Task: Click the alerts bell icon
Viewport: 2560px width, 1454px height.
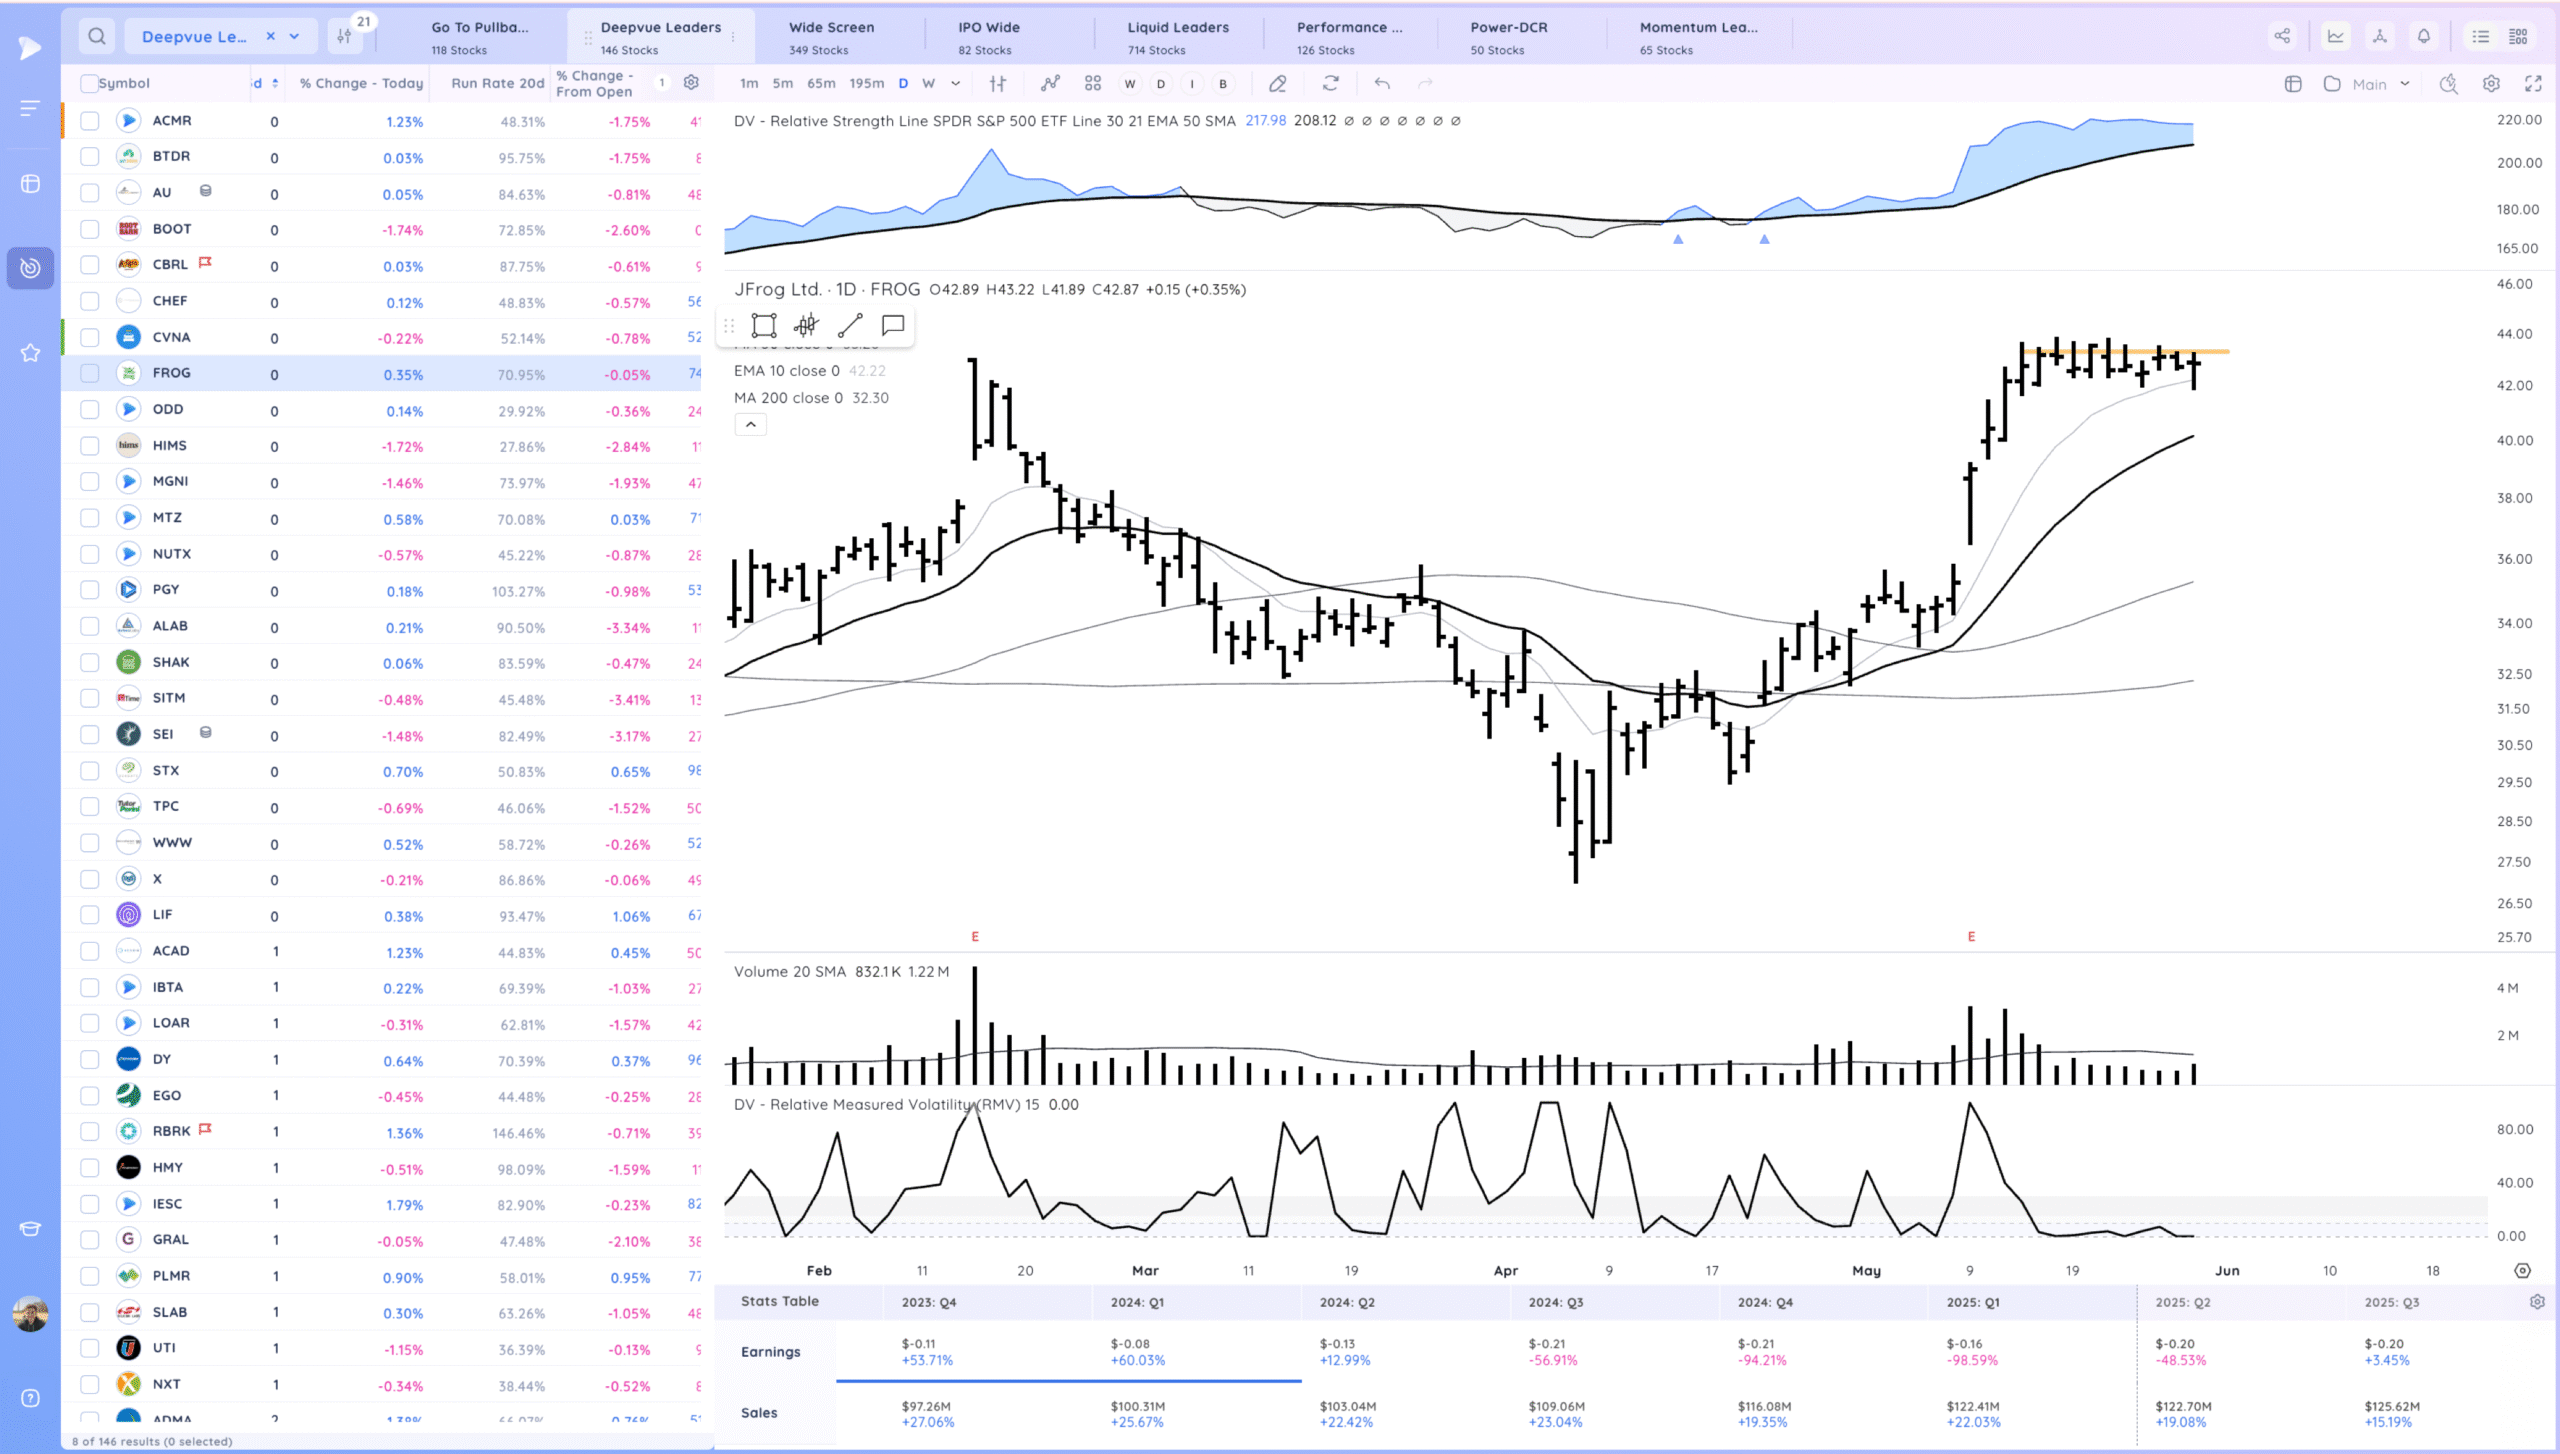Action: tap(2424, 37)
